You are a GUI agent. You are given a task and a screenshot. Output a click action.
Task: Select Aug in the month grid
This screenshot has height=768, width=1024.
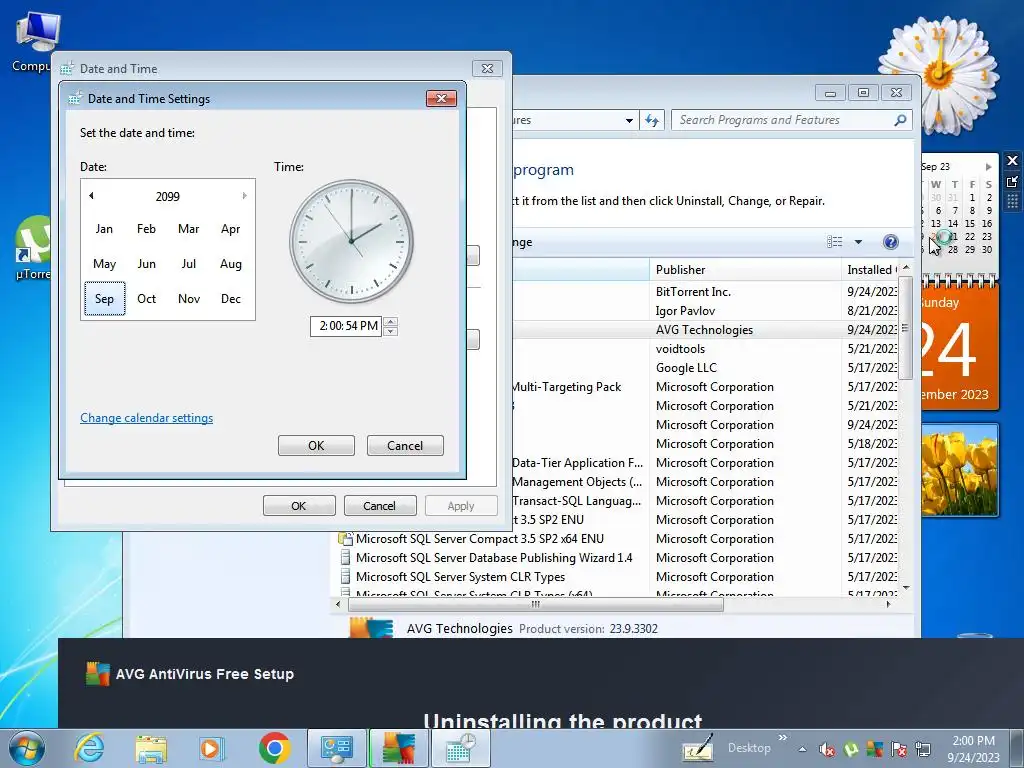pyautogui.click(x=231, y=264)
